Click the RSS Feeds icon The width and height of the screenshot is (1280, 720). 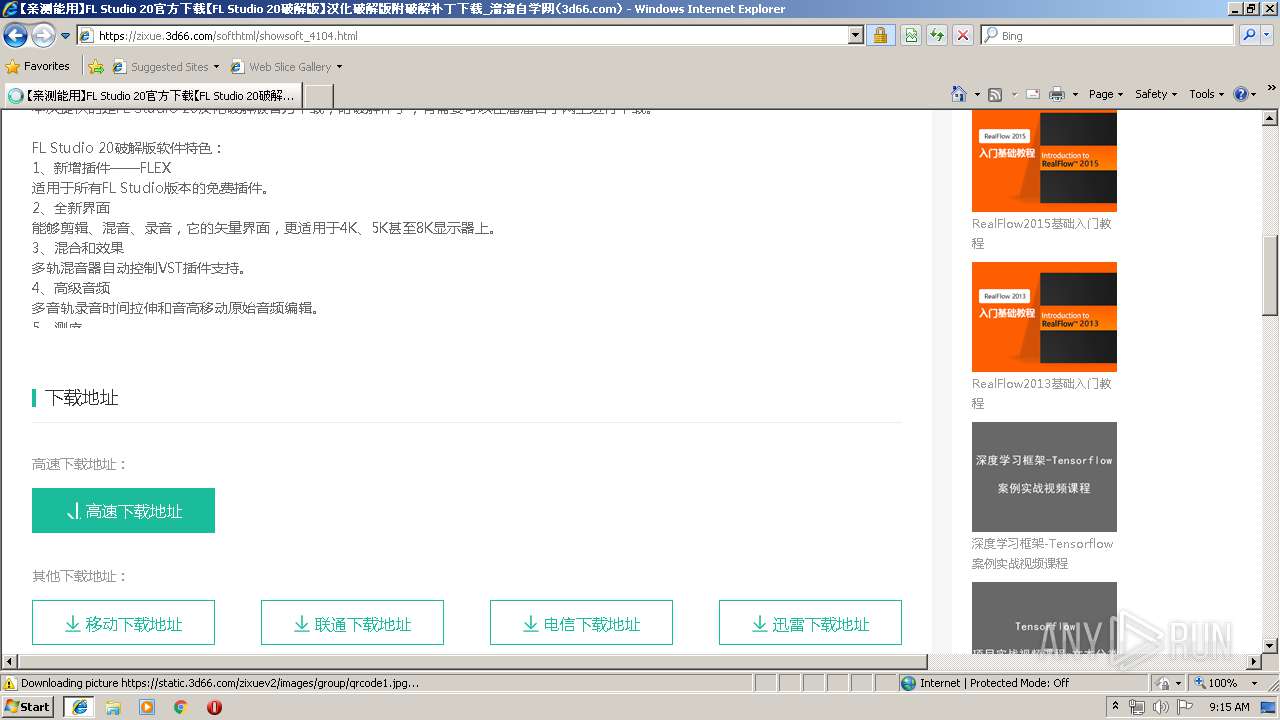995,94
